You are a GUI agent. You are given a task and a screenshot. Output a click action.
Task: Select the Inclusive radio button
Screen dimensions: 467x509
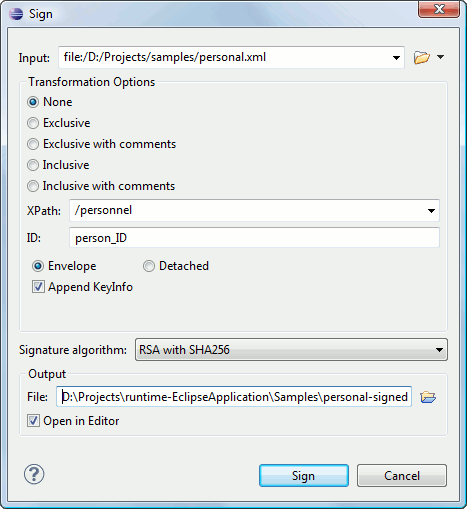point(33,165)
